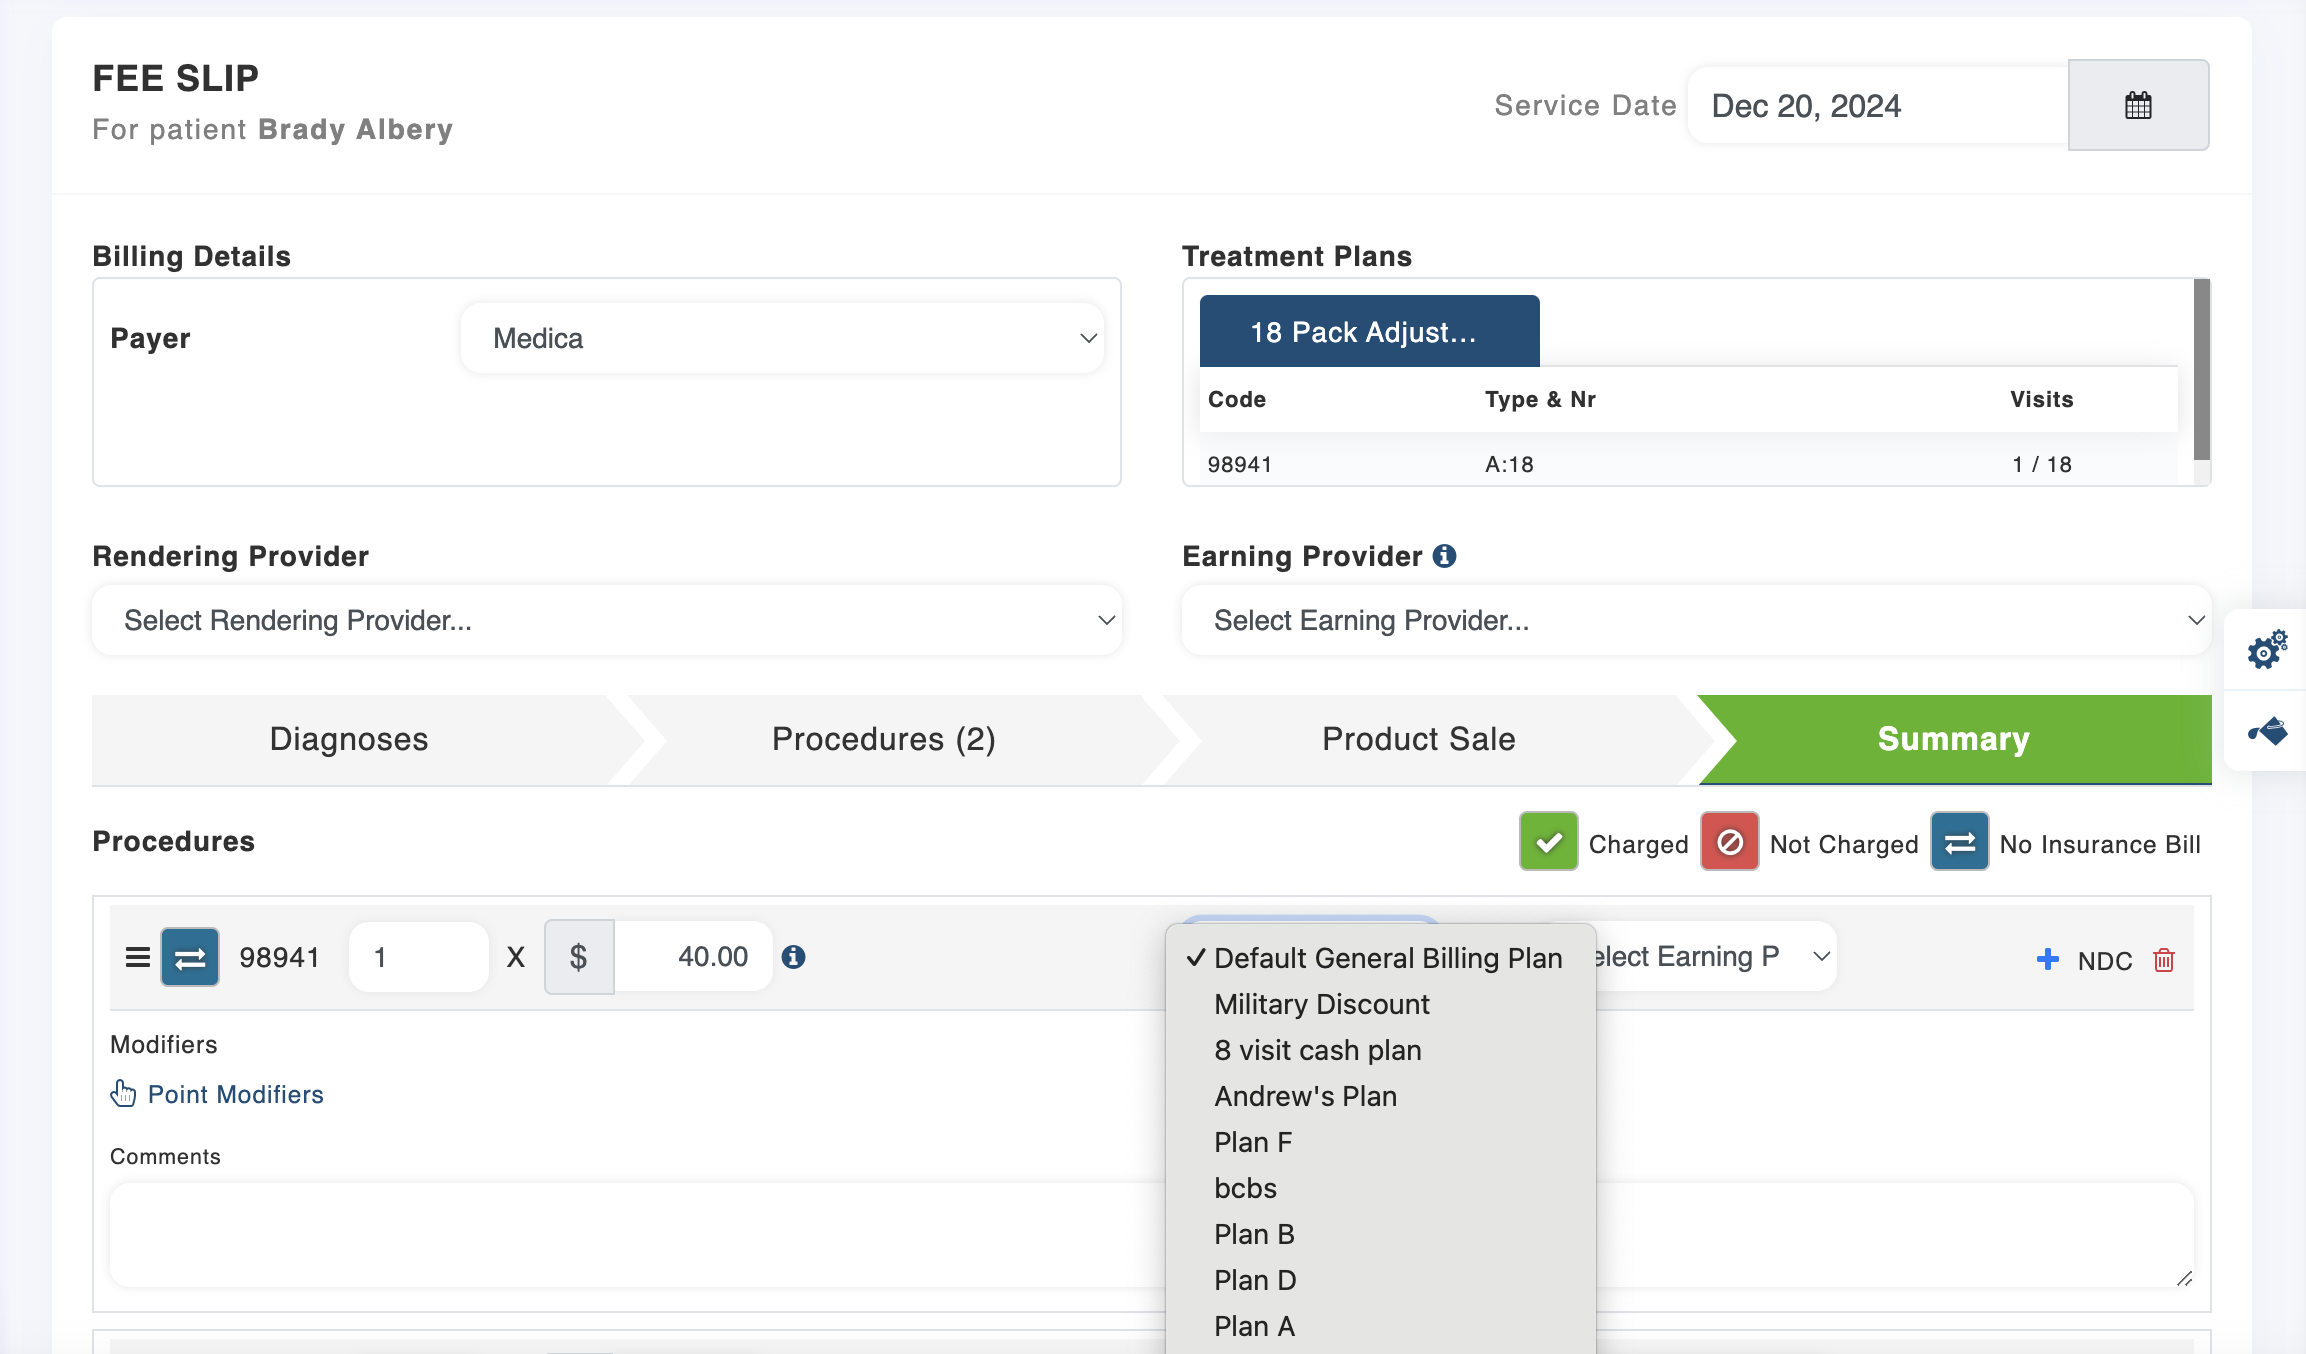This screenshot has width=2306, height=1354.
Task: Open the Point Modifiers link
Action: point(235,1094)
